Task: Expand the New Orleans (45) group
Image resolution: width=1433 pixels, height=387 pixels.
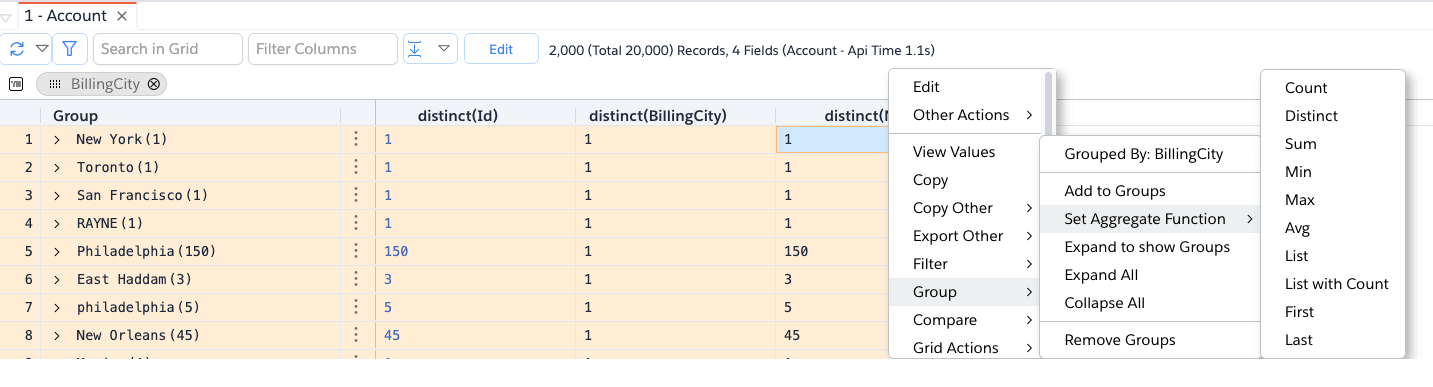Action: (x=57, y=336)
